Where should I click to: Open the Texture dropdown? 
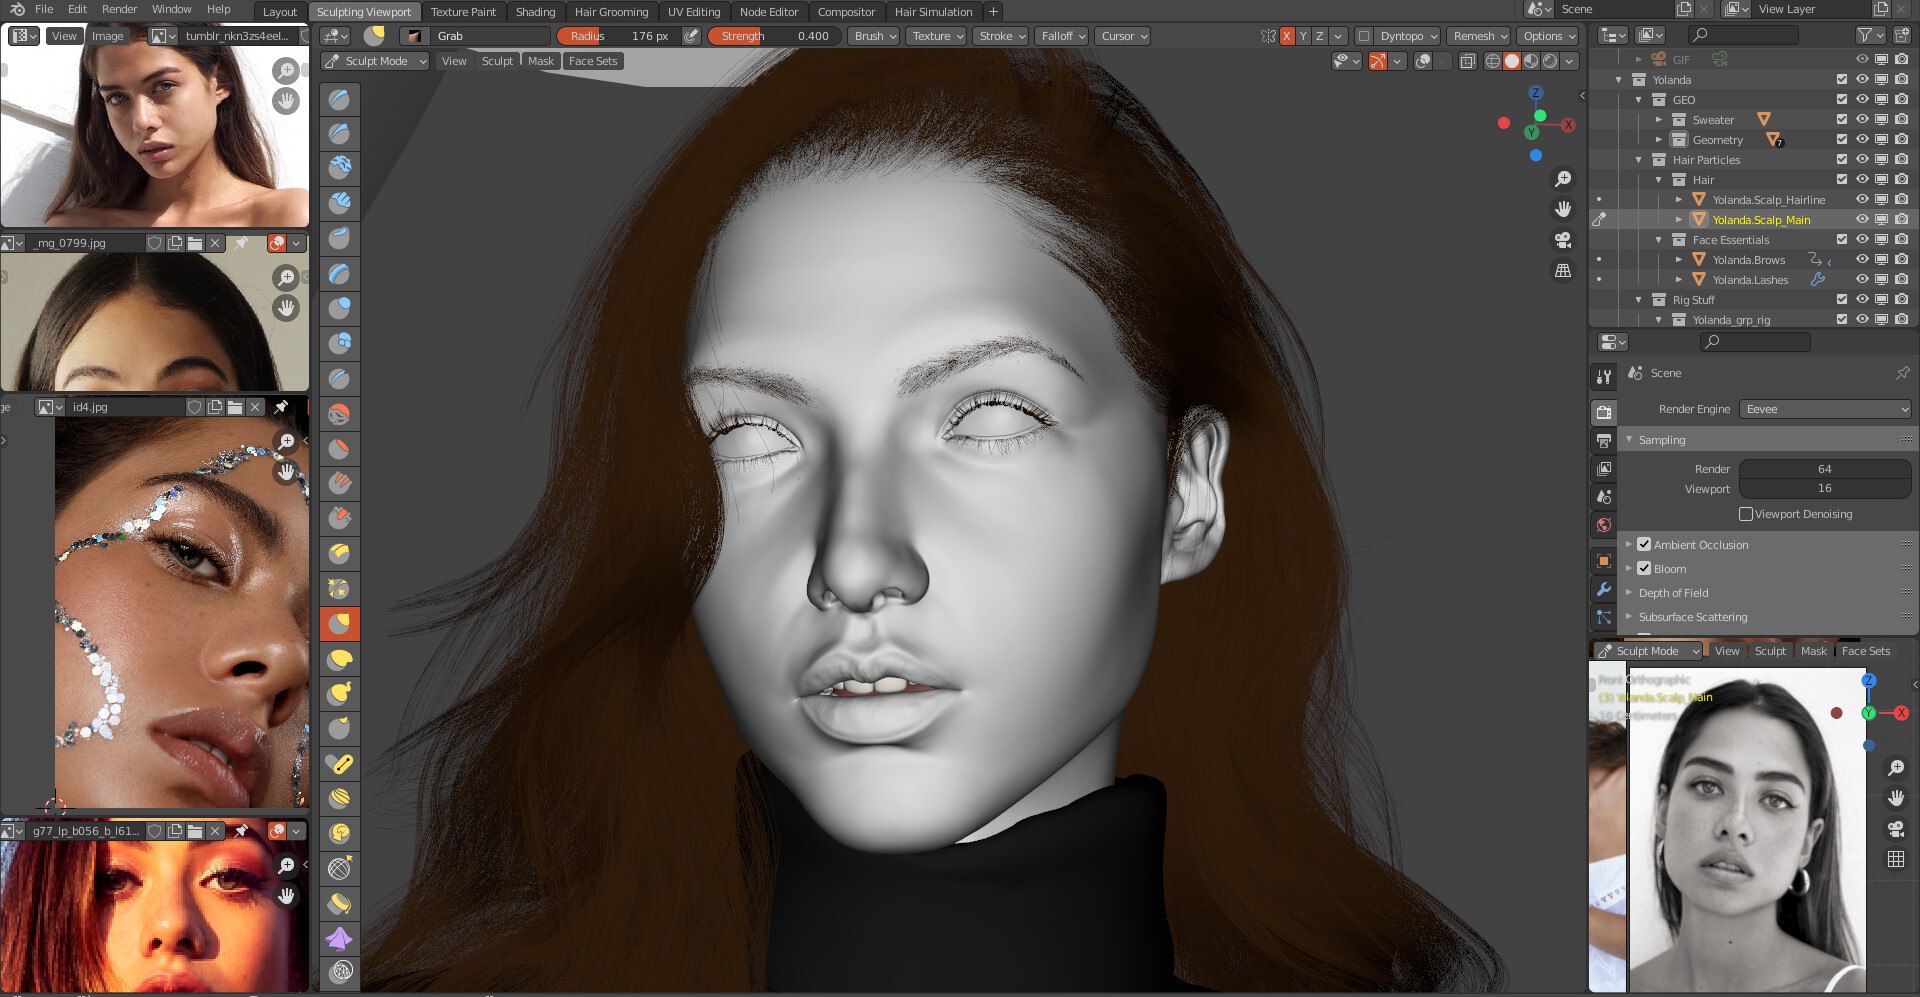pos(938,36)
